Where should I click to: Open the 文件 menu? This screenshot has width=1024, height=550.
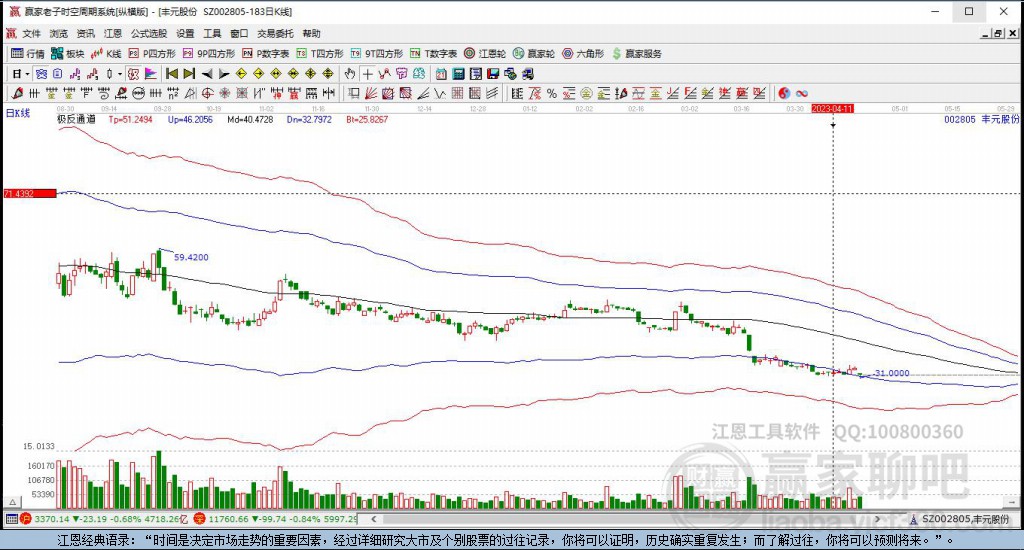point(31,33)
